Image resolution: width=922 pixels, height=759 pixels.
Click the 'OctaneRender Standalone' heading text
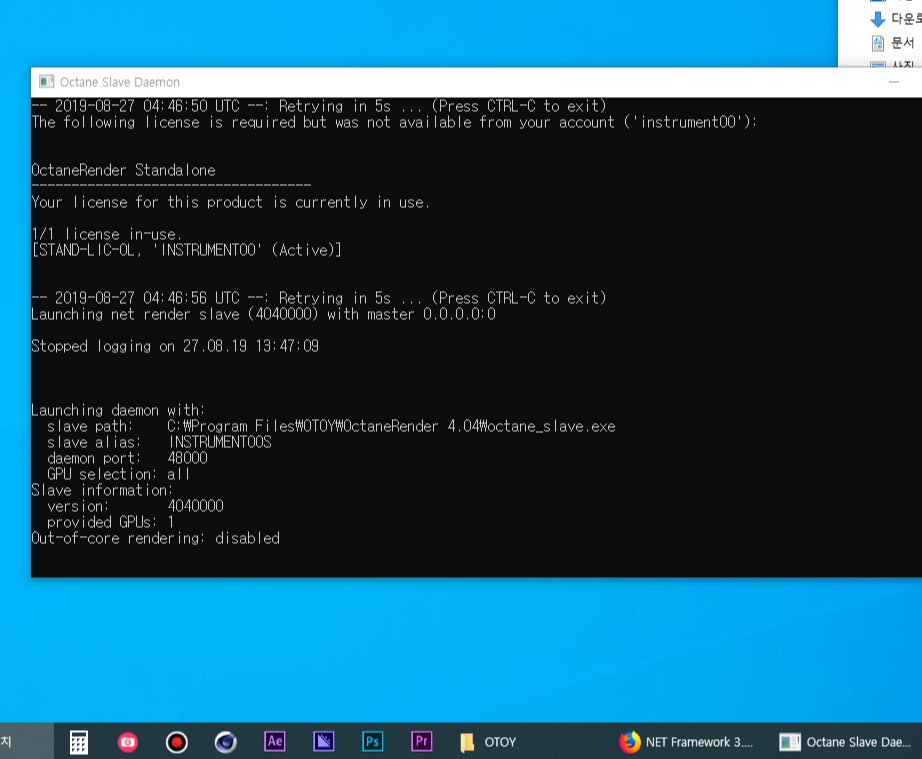(x=123, y=170)
